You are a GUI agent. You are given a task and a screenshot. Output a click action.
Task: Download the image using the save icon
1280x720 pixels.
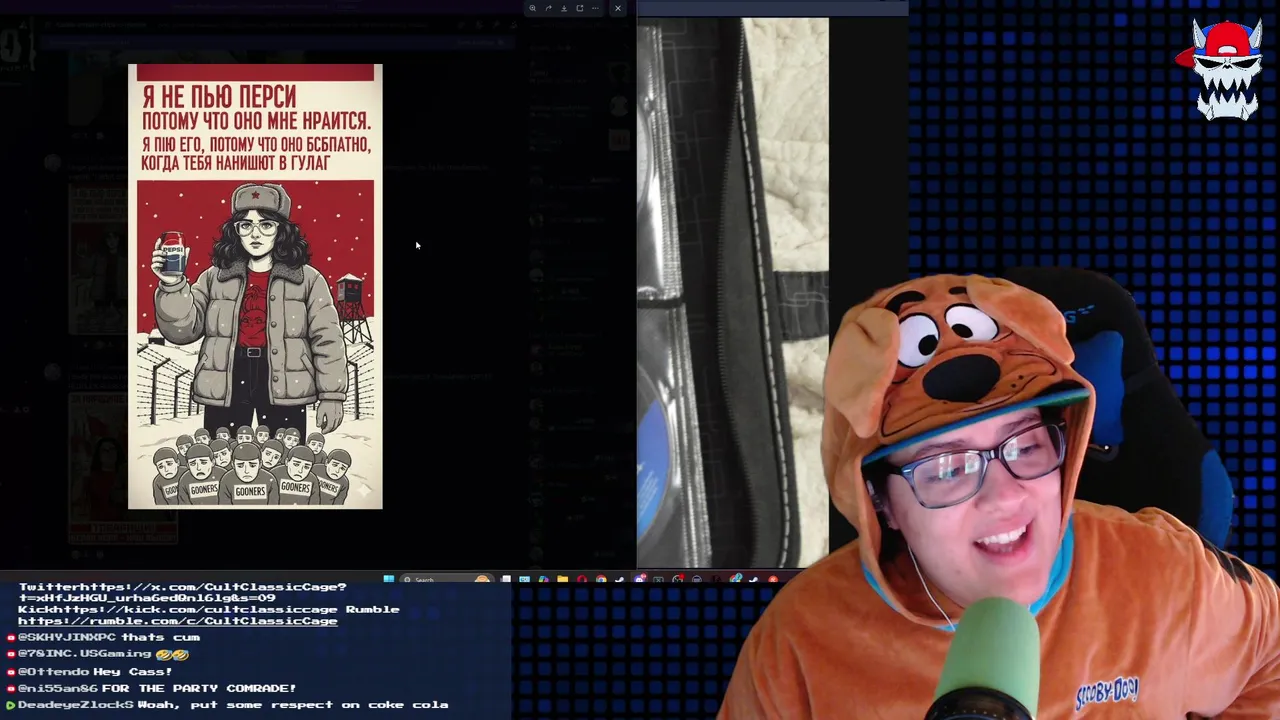click(x=564, y=8)
